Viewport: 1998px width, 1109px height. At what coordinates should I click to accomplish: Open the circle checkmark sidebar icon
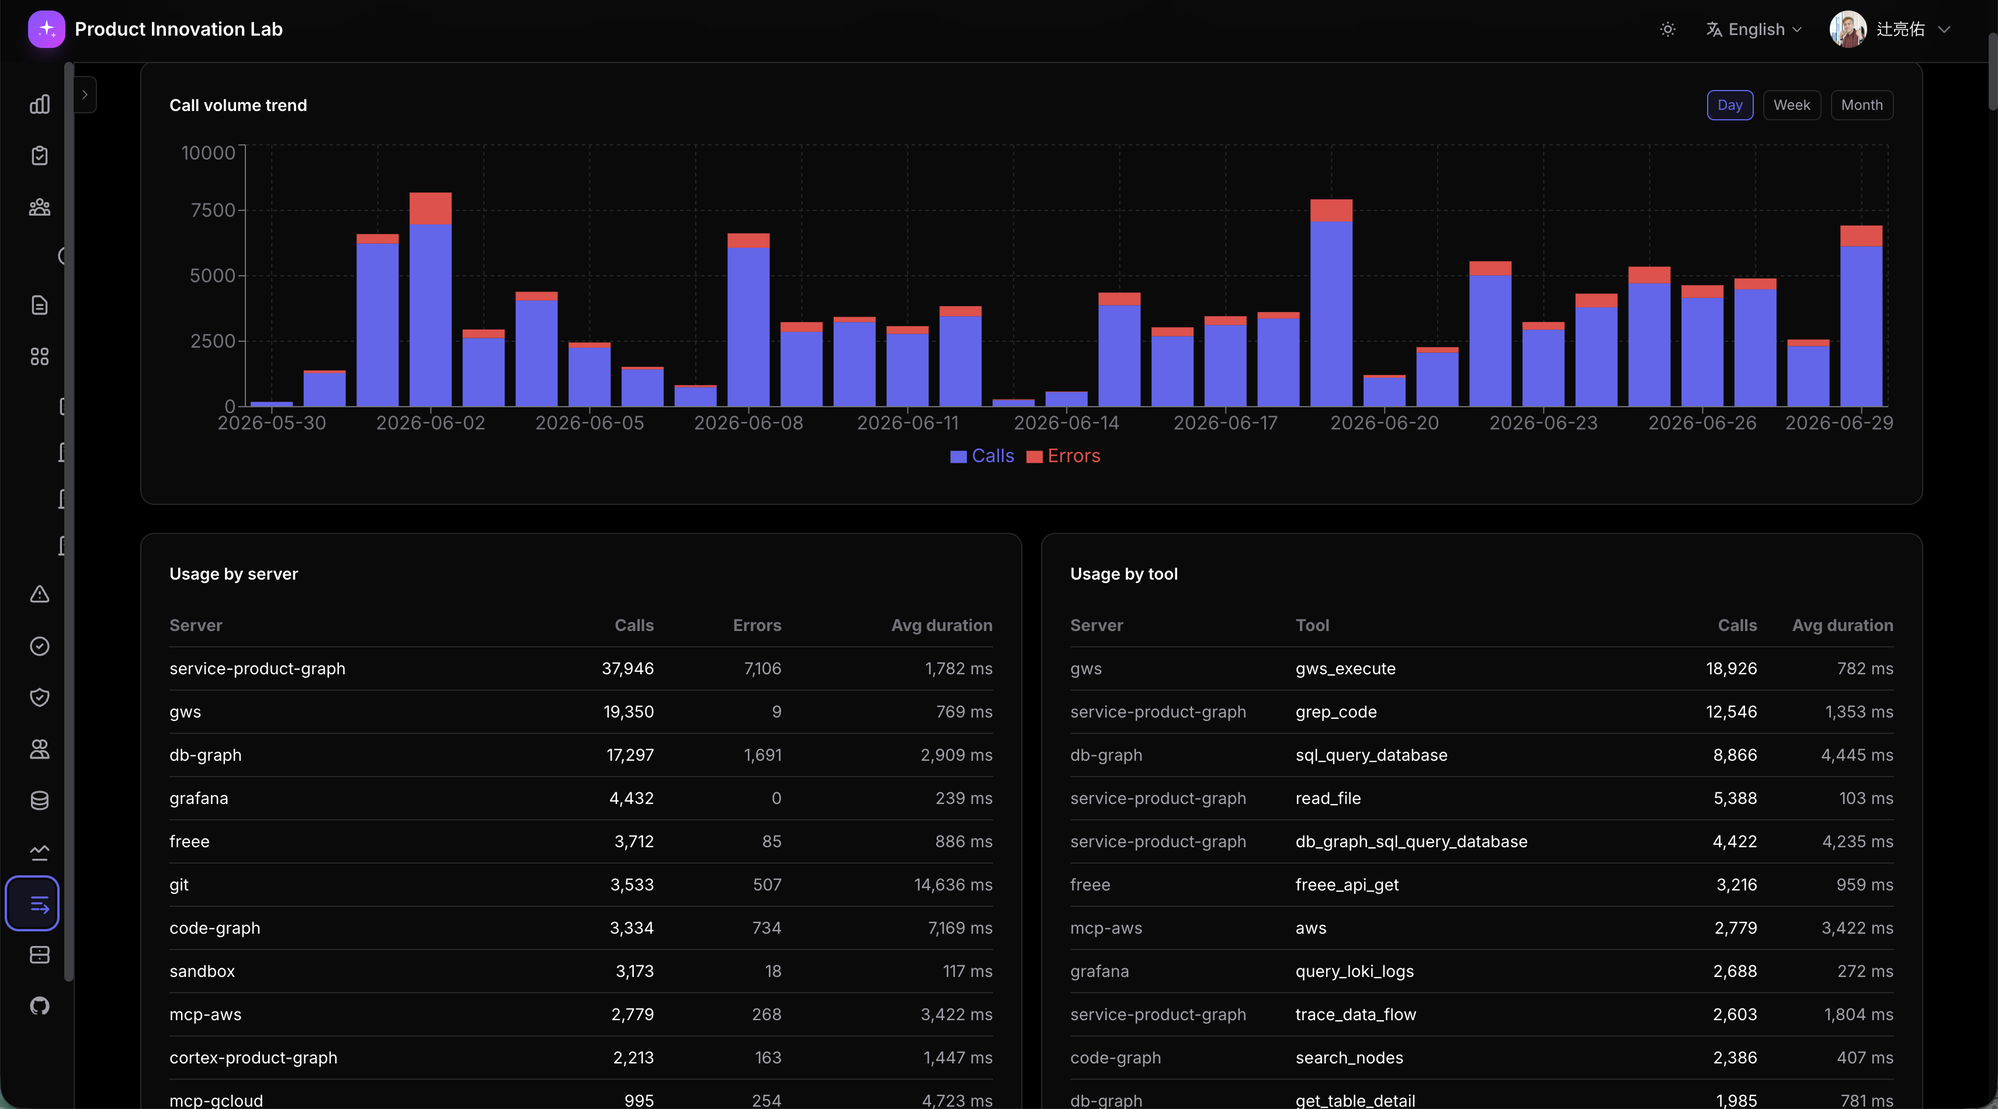pos(40,646)
